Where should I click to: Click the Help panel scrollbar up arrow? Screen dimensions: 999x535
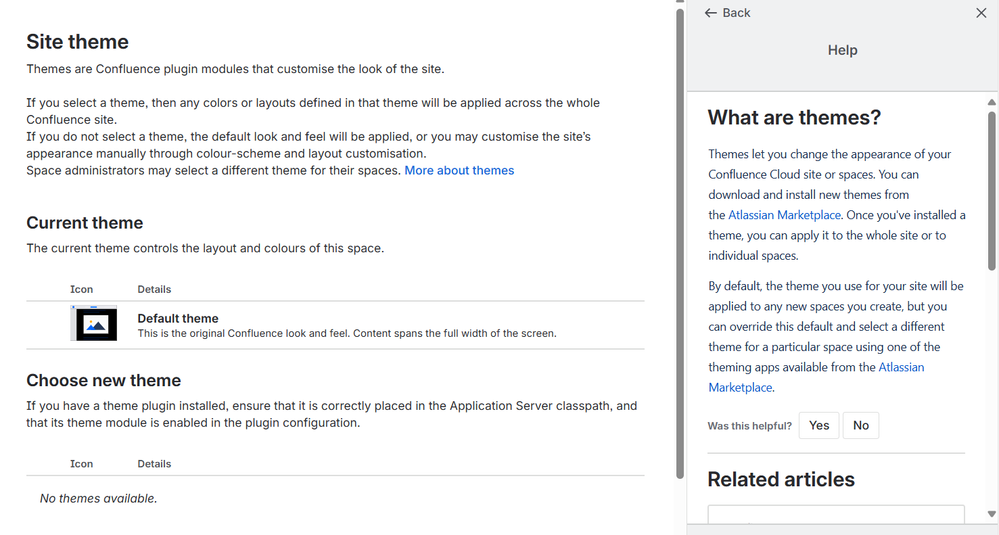pos(991,102)
